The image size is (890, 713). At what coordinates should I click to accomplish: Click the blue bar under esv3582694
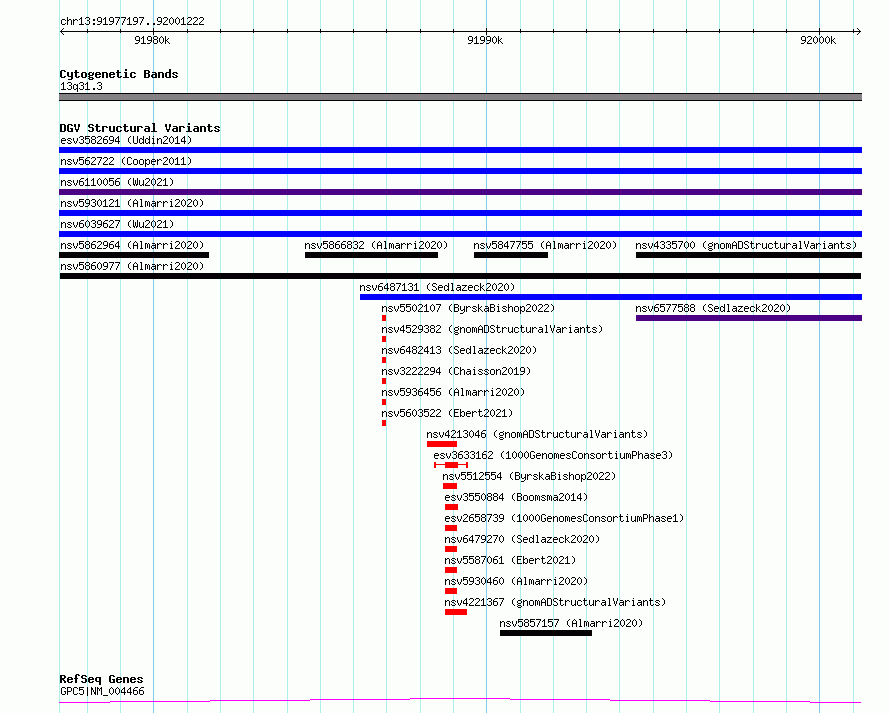[x=460, y=150]
